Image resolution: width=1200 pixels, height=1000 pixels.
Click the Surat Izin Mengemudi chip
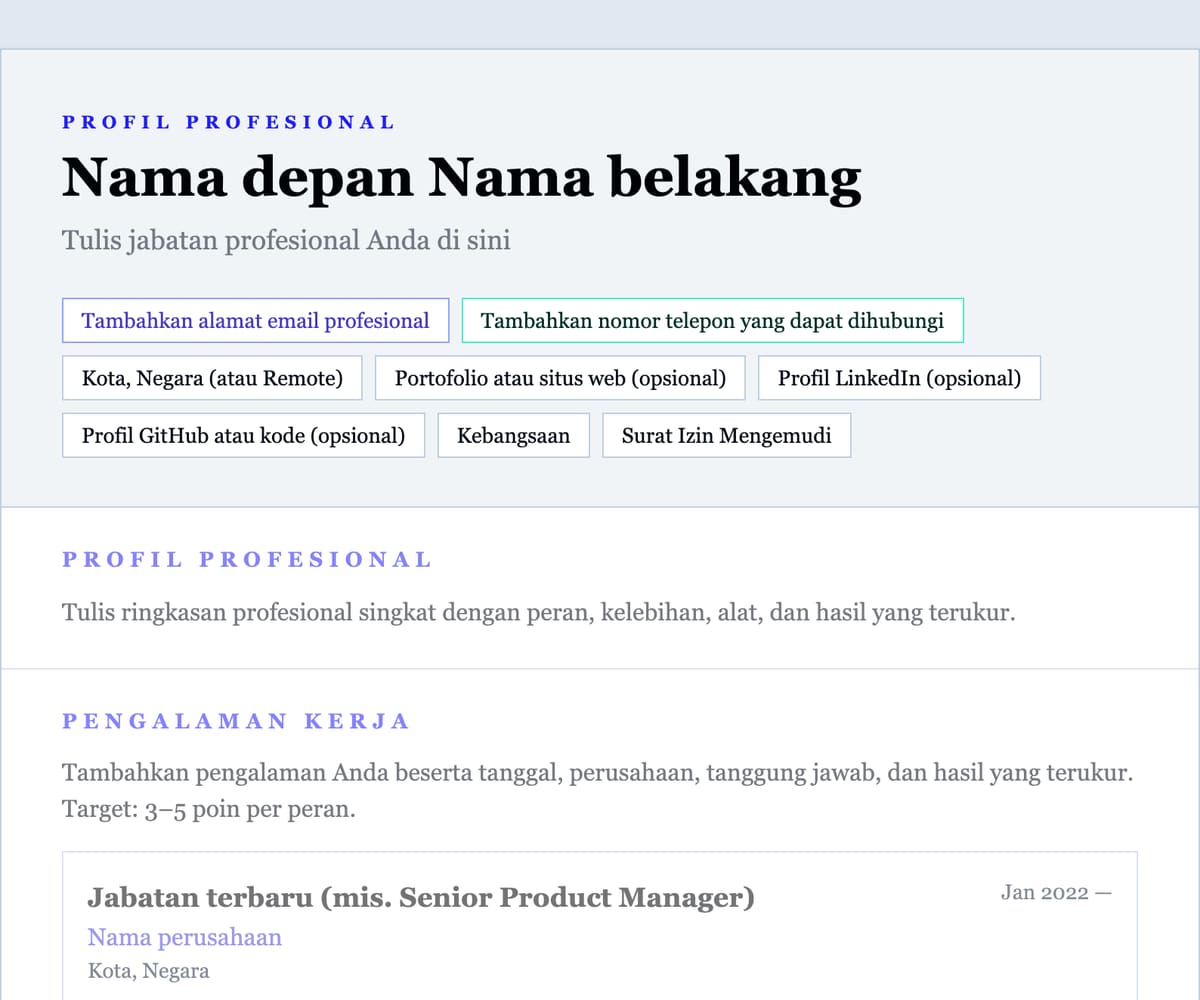click(x=727, y=435)
